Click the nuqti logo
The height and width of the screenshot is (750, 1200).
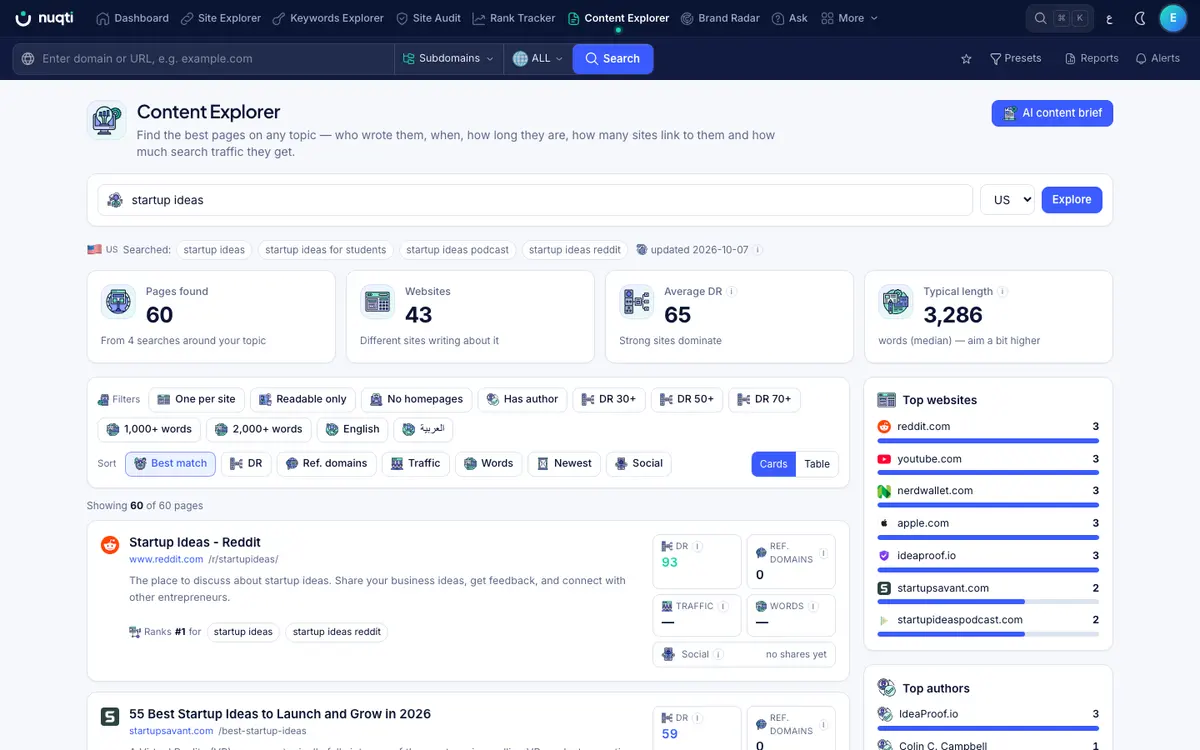[x=43, y=18]
